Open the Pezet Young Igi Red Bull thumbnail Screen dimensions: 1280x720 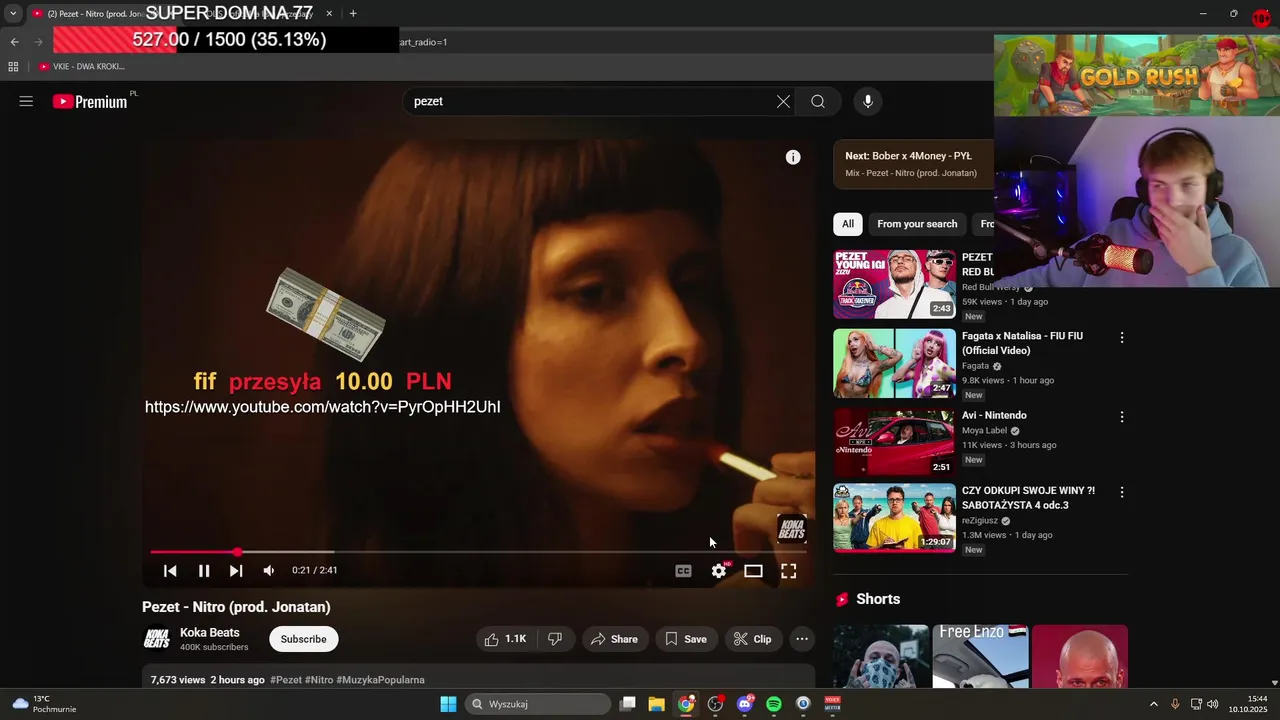[x=894, y=284]
